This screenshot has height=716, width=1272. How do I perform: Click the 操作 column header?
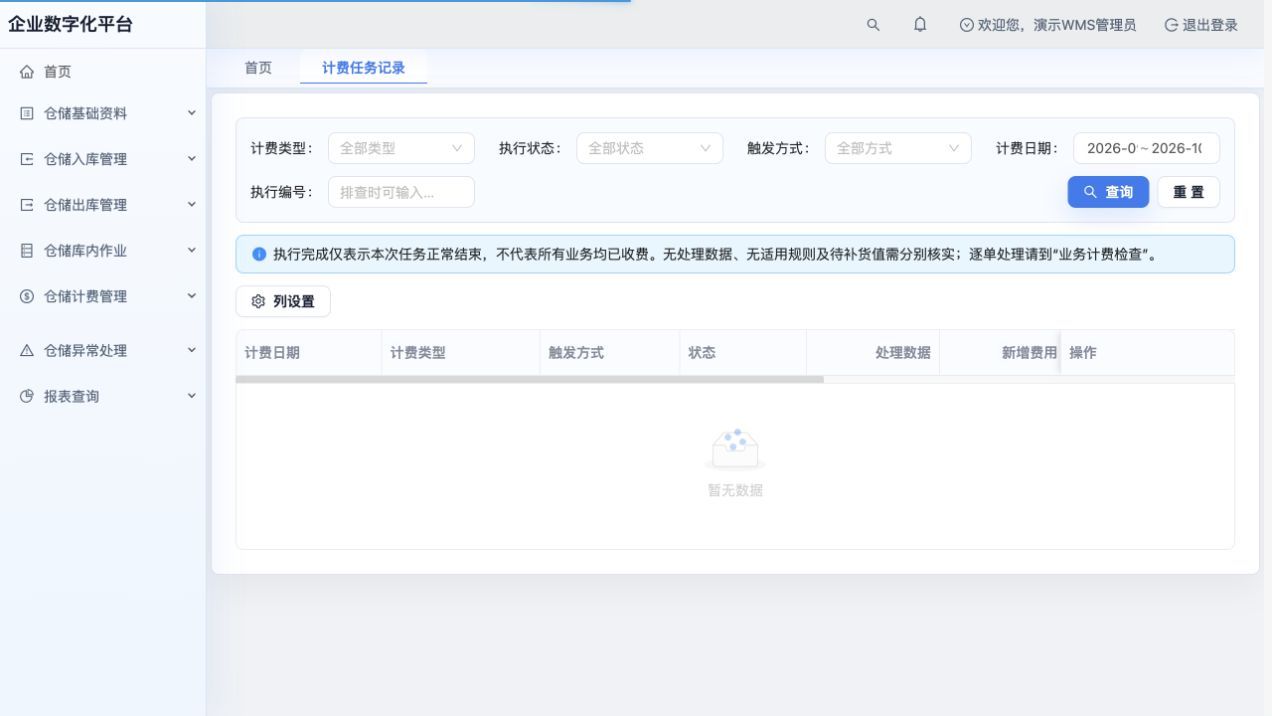1147,353
